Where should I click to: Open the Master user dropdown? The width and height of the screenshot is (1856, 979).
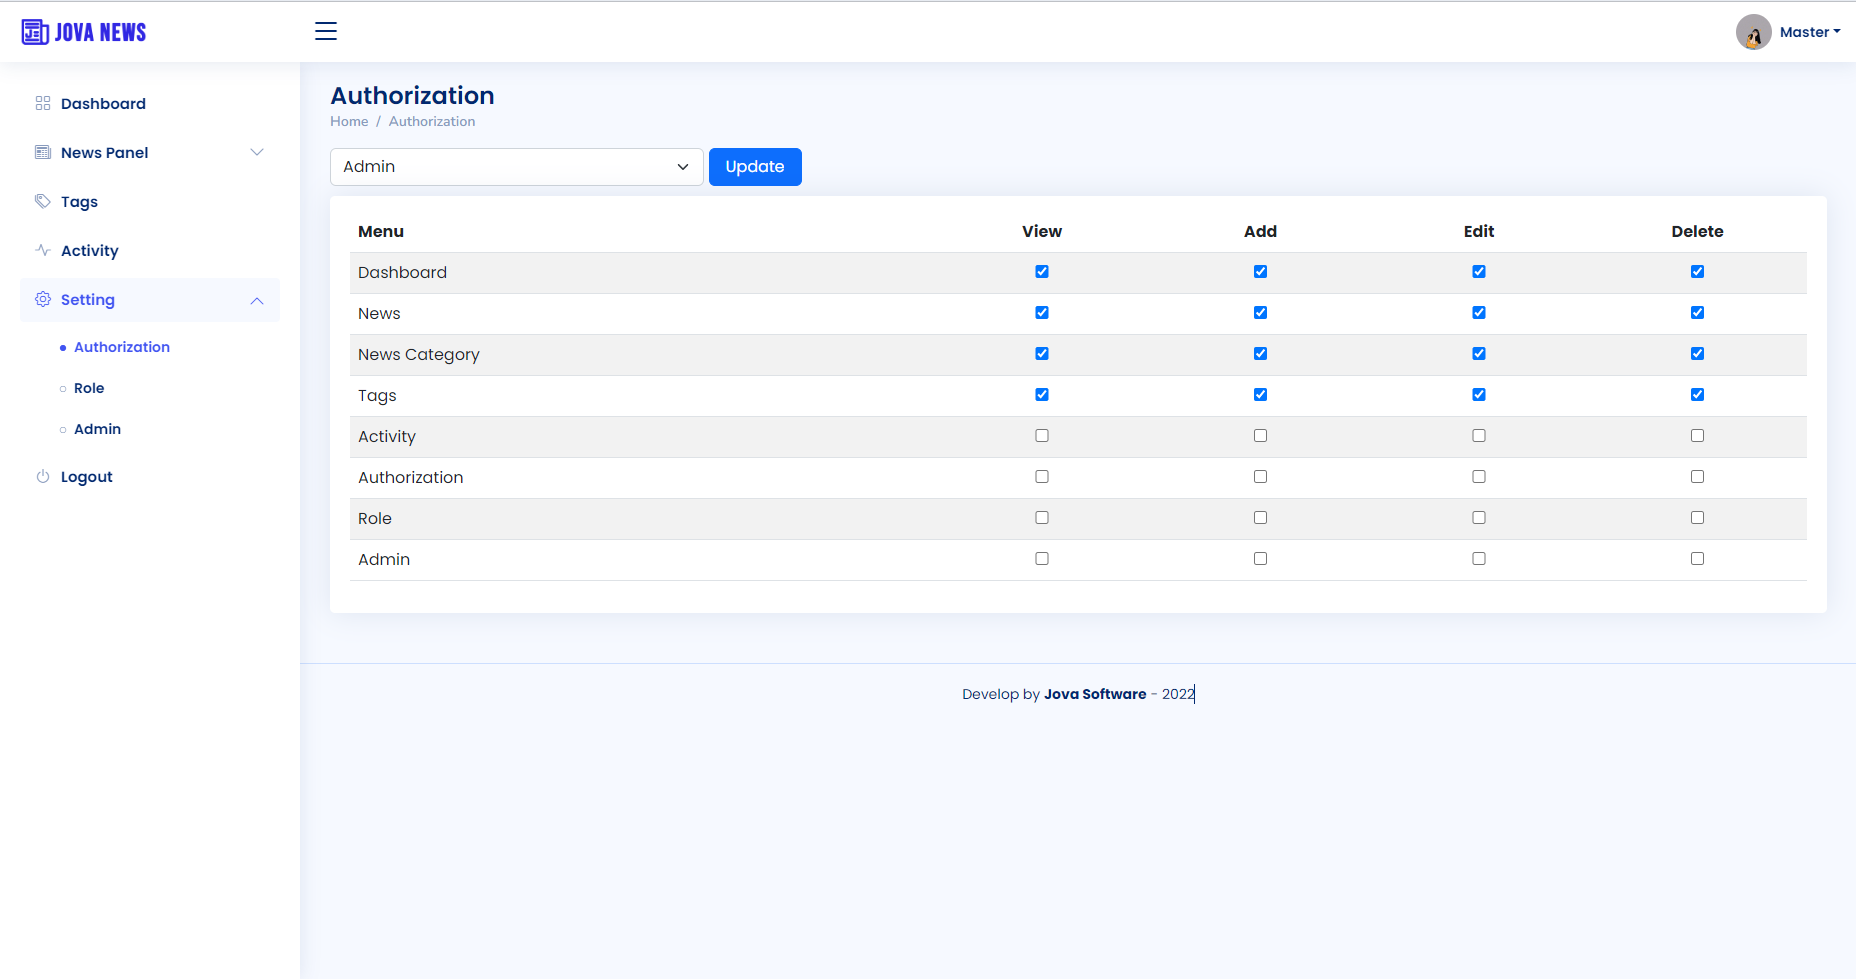(x=1809, y=32)
